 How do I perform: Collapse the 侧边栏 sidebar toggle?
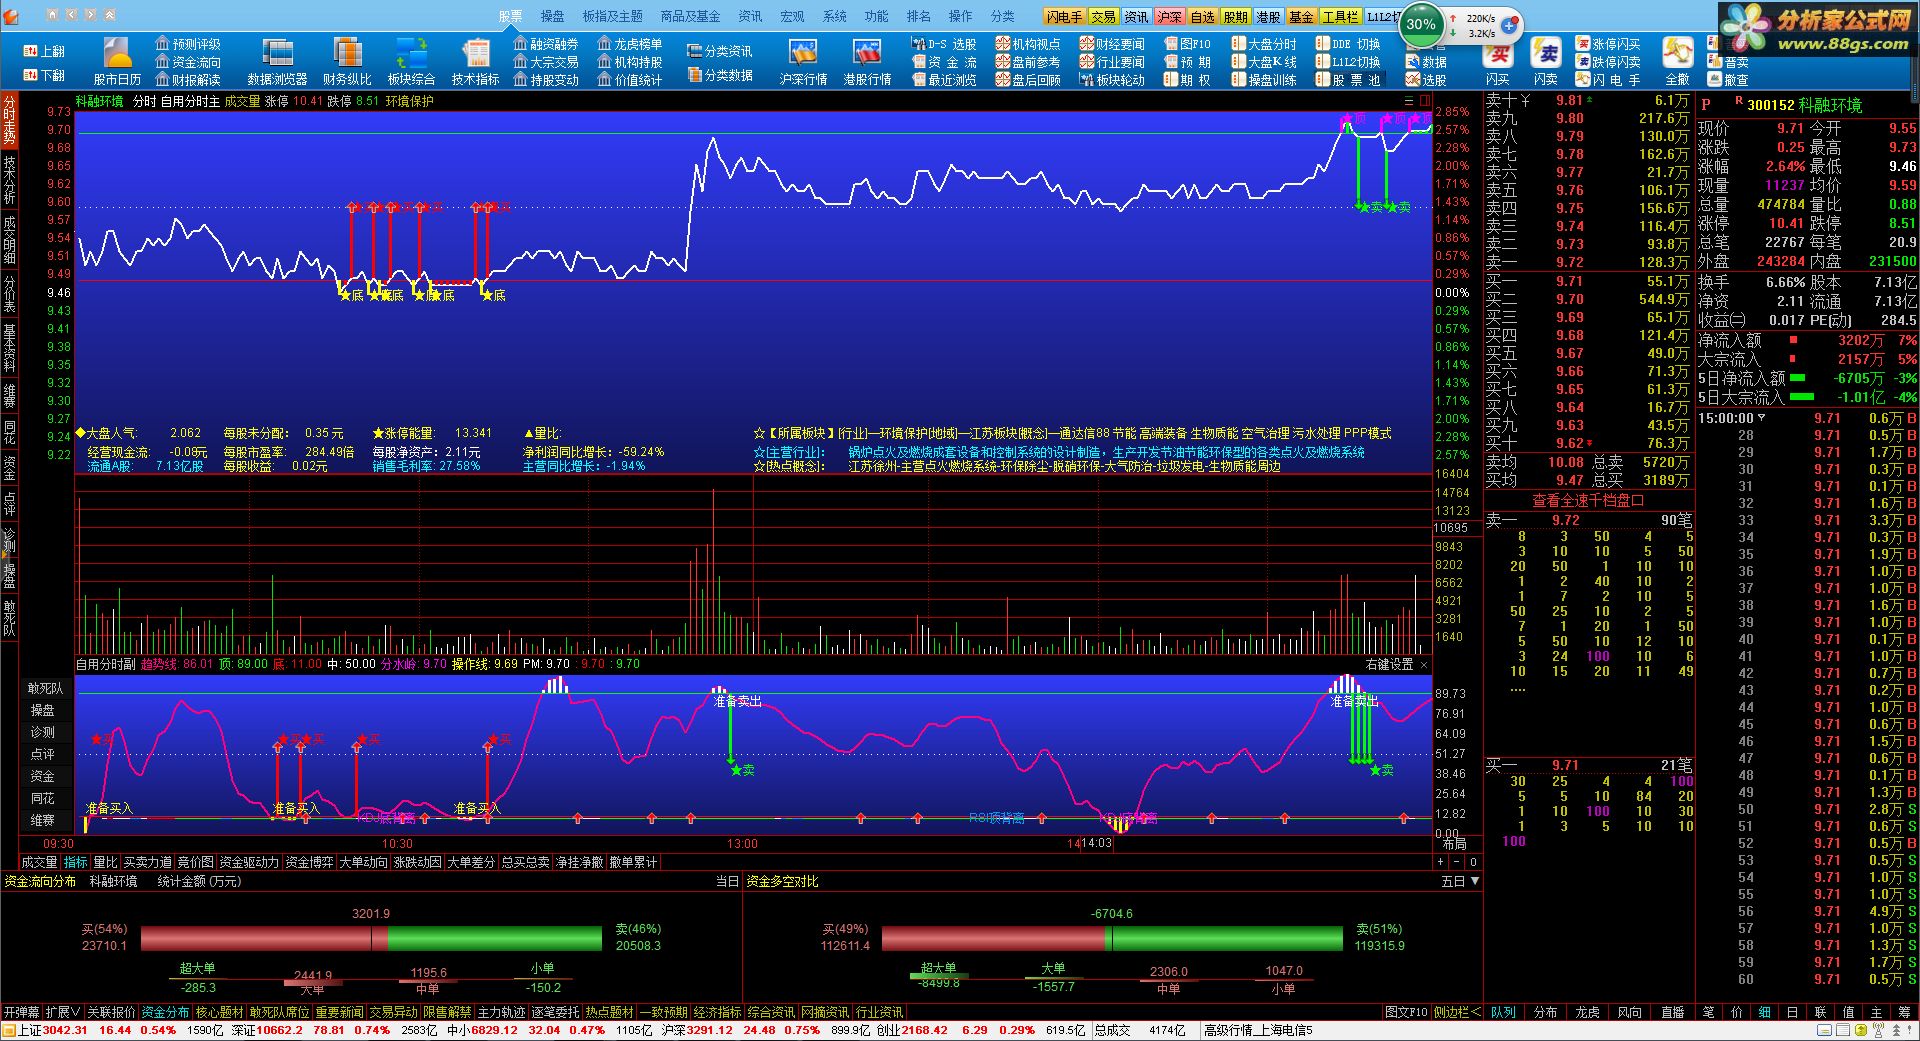tap(1457, 1013)
